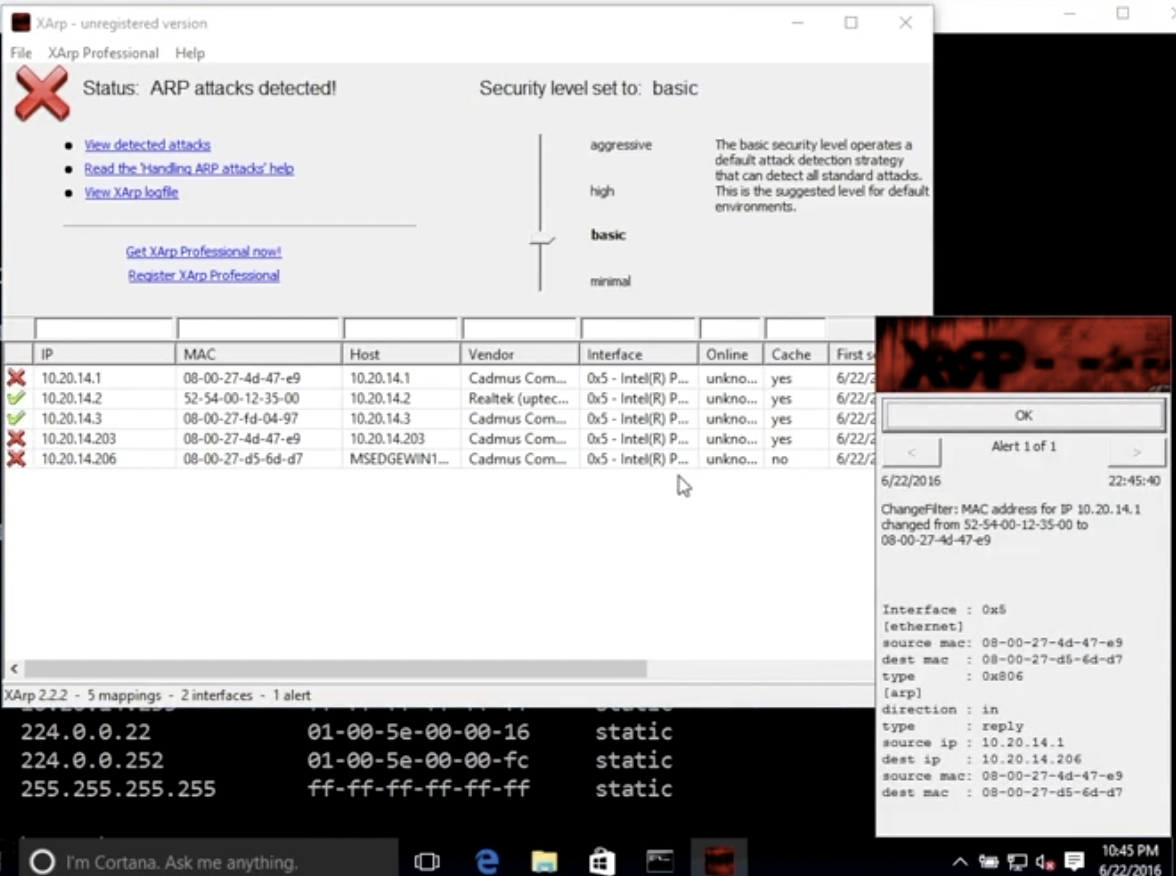This screenshot has width=1176, height=876.
Task: Click the Cortana circle icon
Action: tap(42, 862)
